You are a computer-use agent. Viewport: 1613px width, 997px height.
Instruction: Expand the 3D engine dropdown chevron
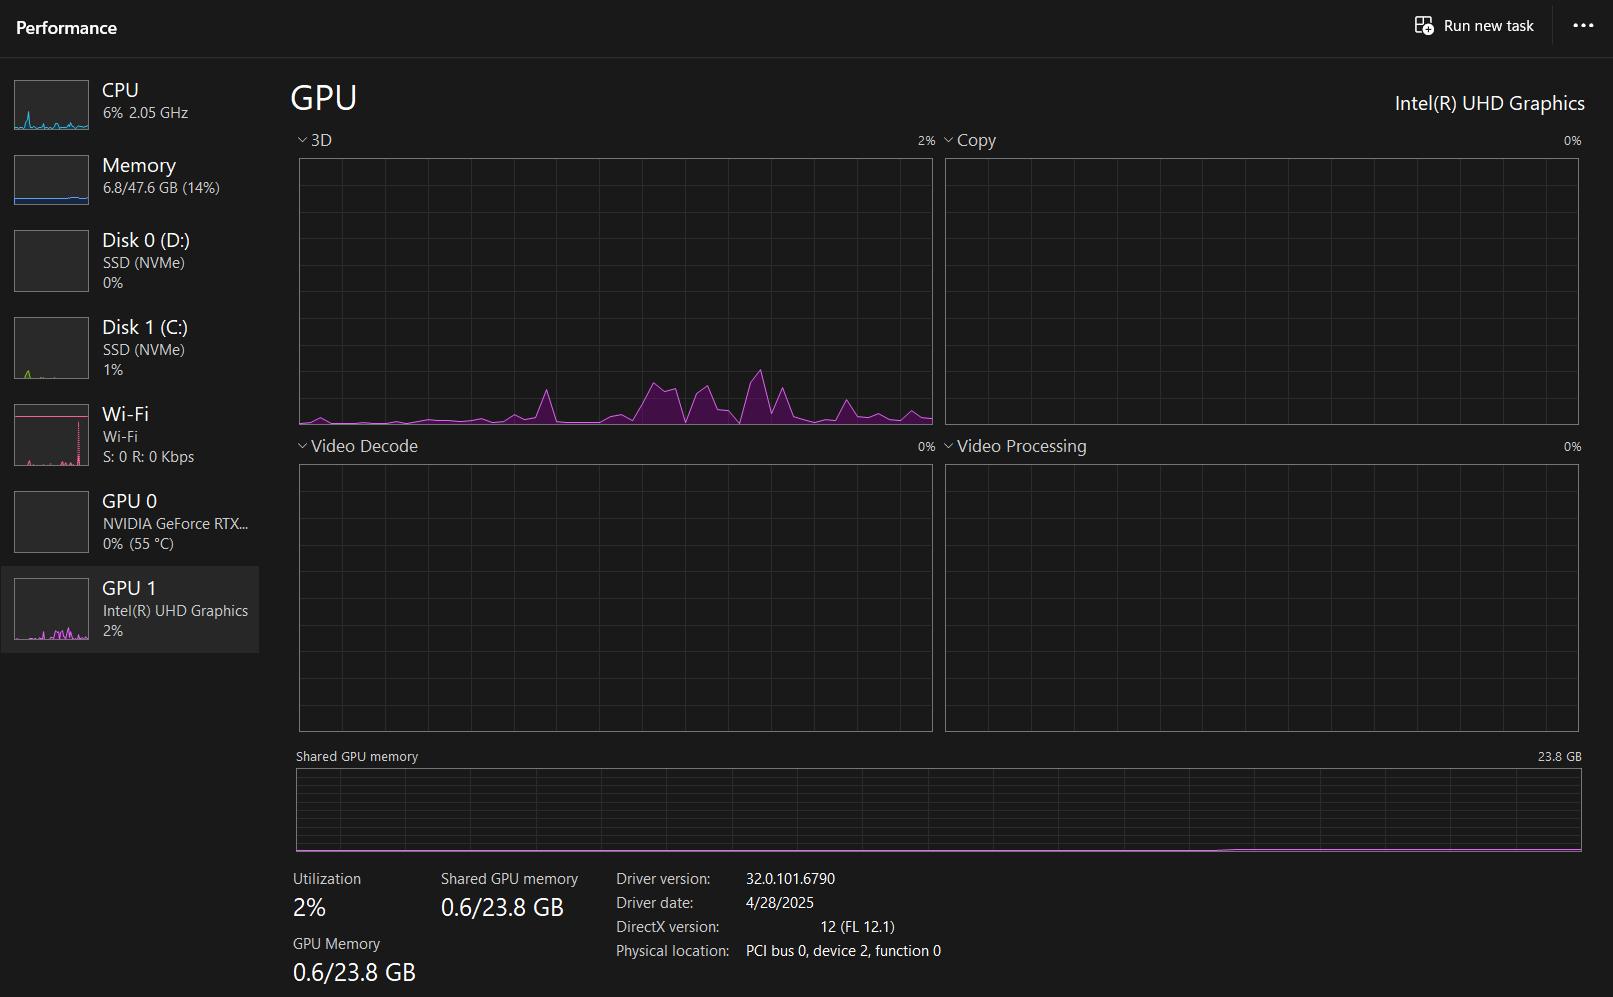tap(302, 140)
